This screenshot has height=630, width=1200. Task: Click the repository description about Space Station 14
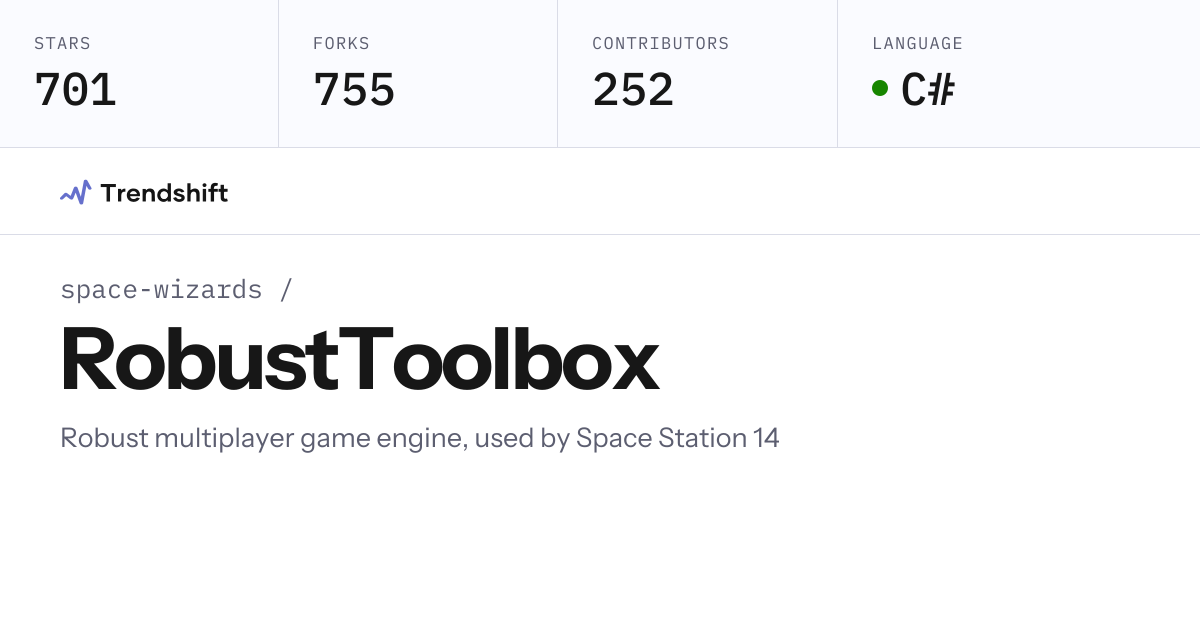[x=420, y=438]
